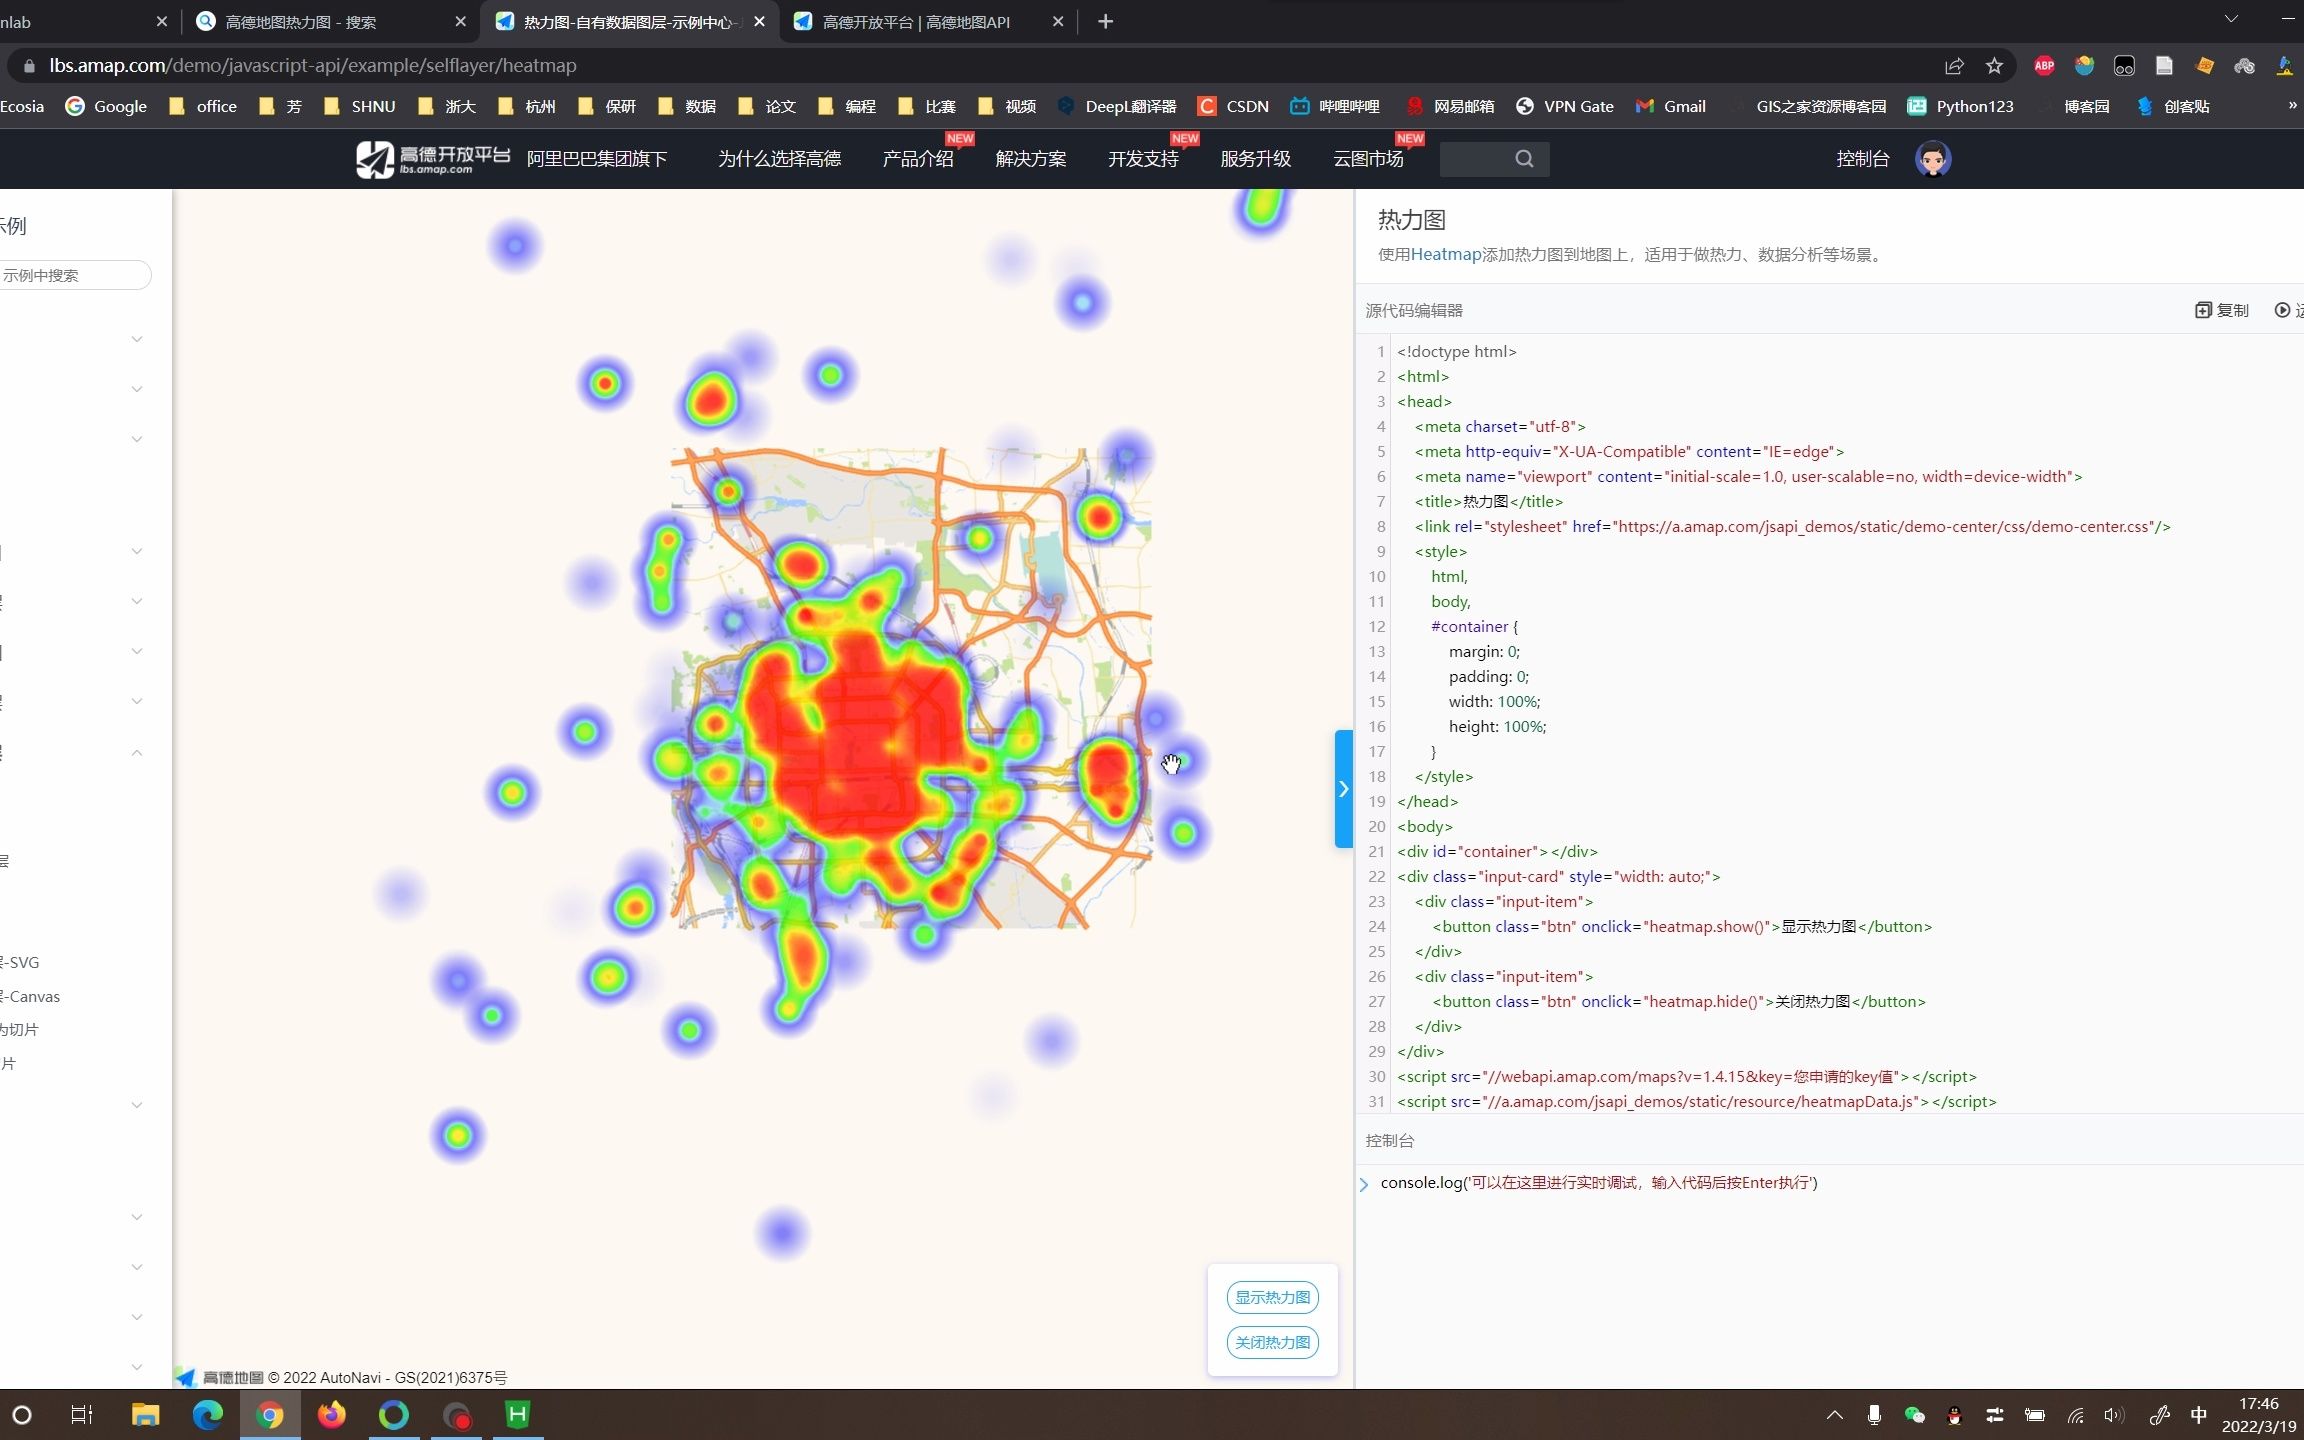Click the volume icon in system tray

(2113, 1415)
